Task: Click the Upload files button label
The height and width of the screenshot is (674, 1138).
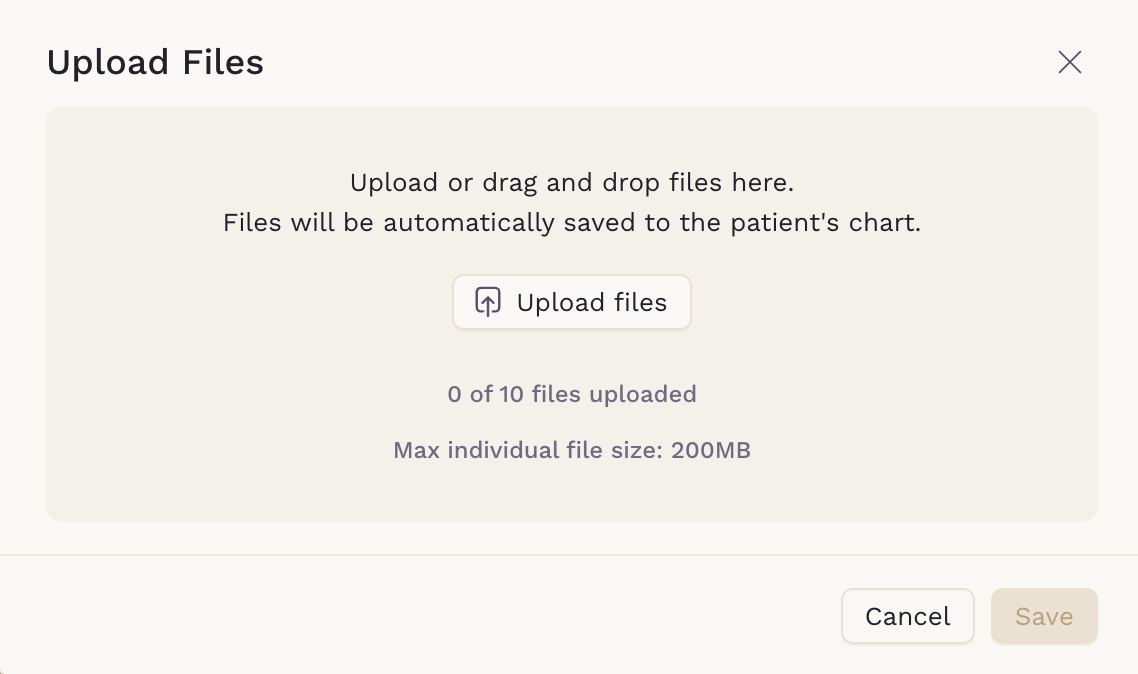Action: click(x=591, y=303)
